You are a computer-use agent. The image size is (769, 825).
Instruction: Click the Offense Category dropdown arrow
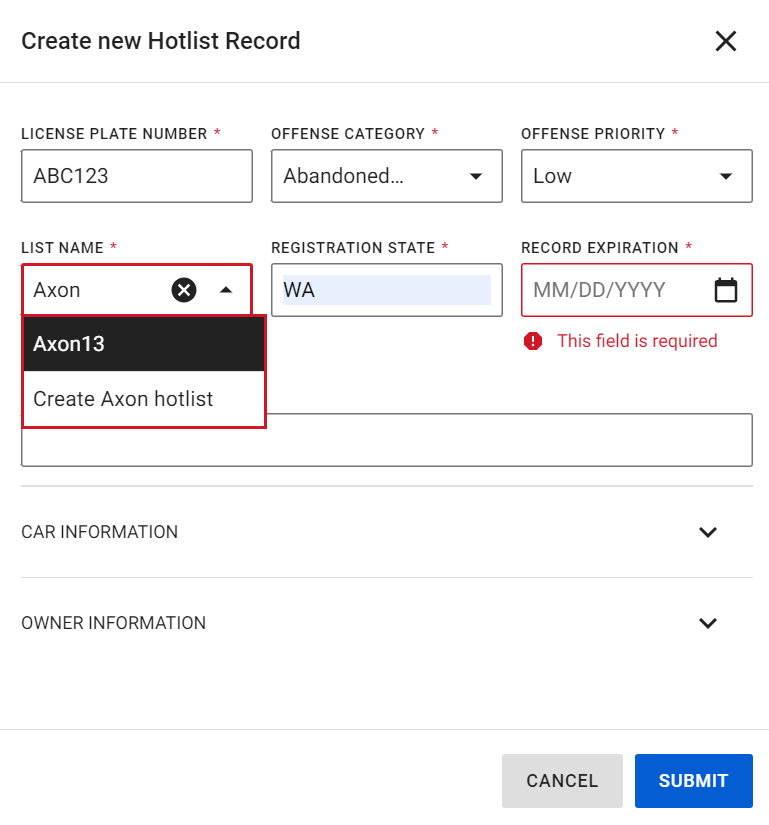point(476,177)
